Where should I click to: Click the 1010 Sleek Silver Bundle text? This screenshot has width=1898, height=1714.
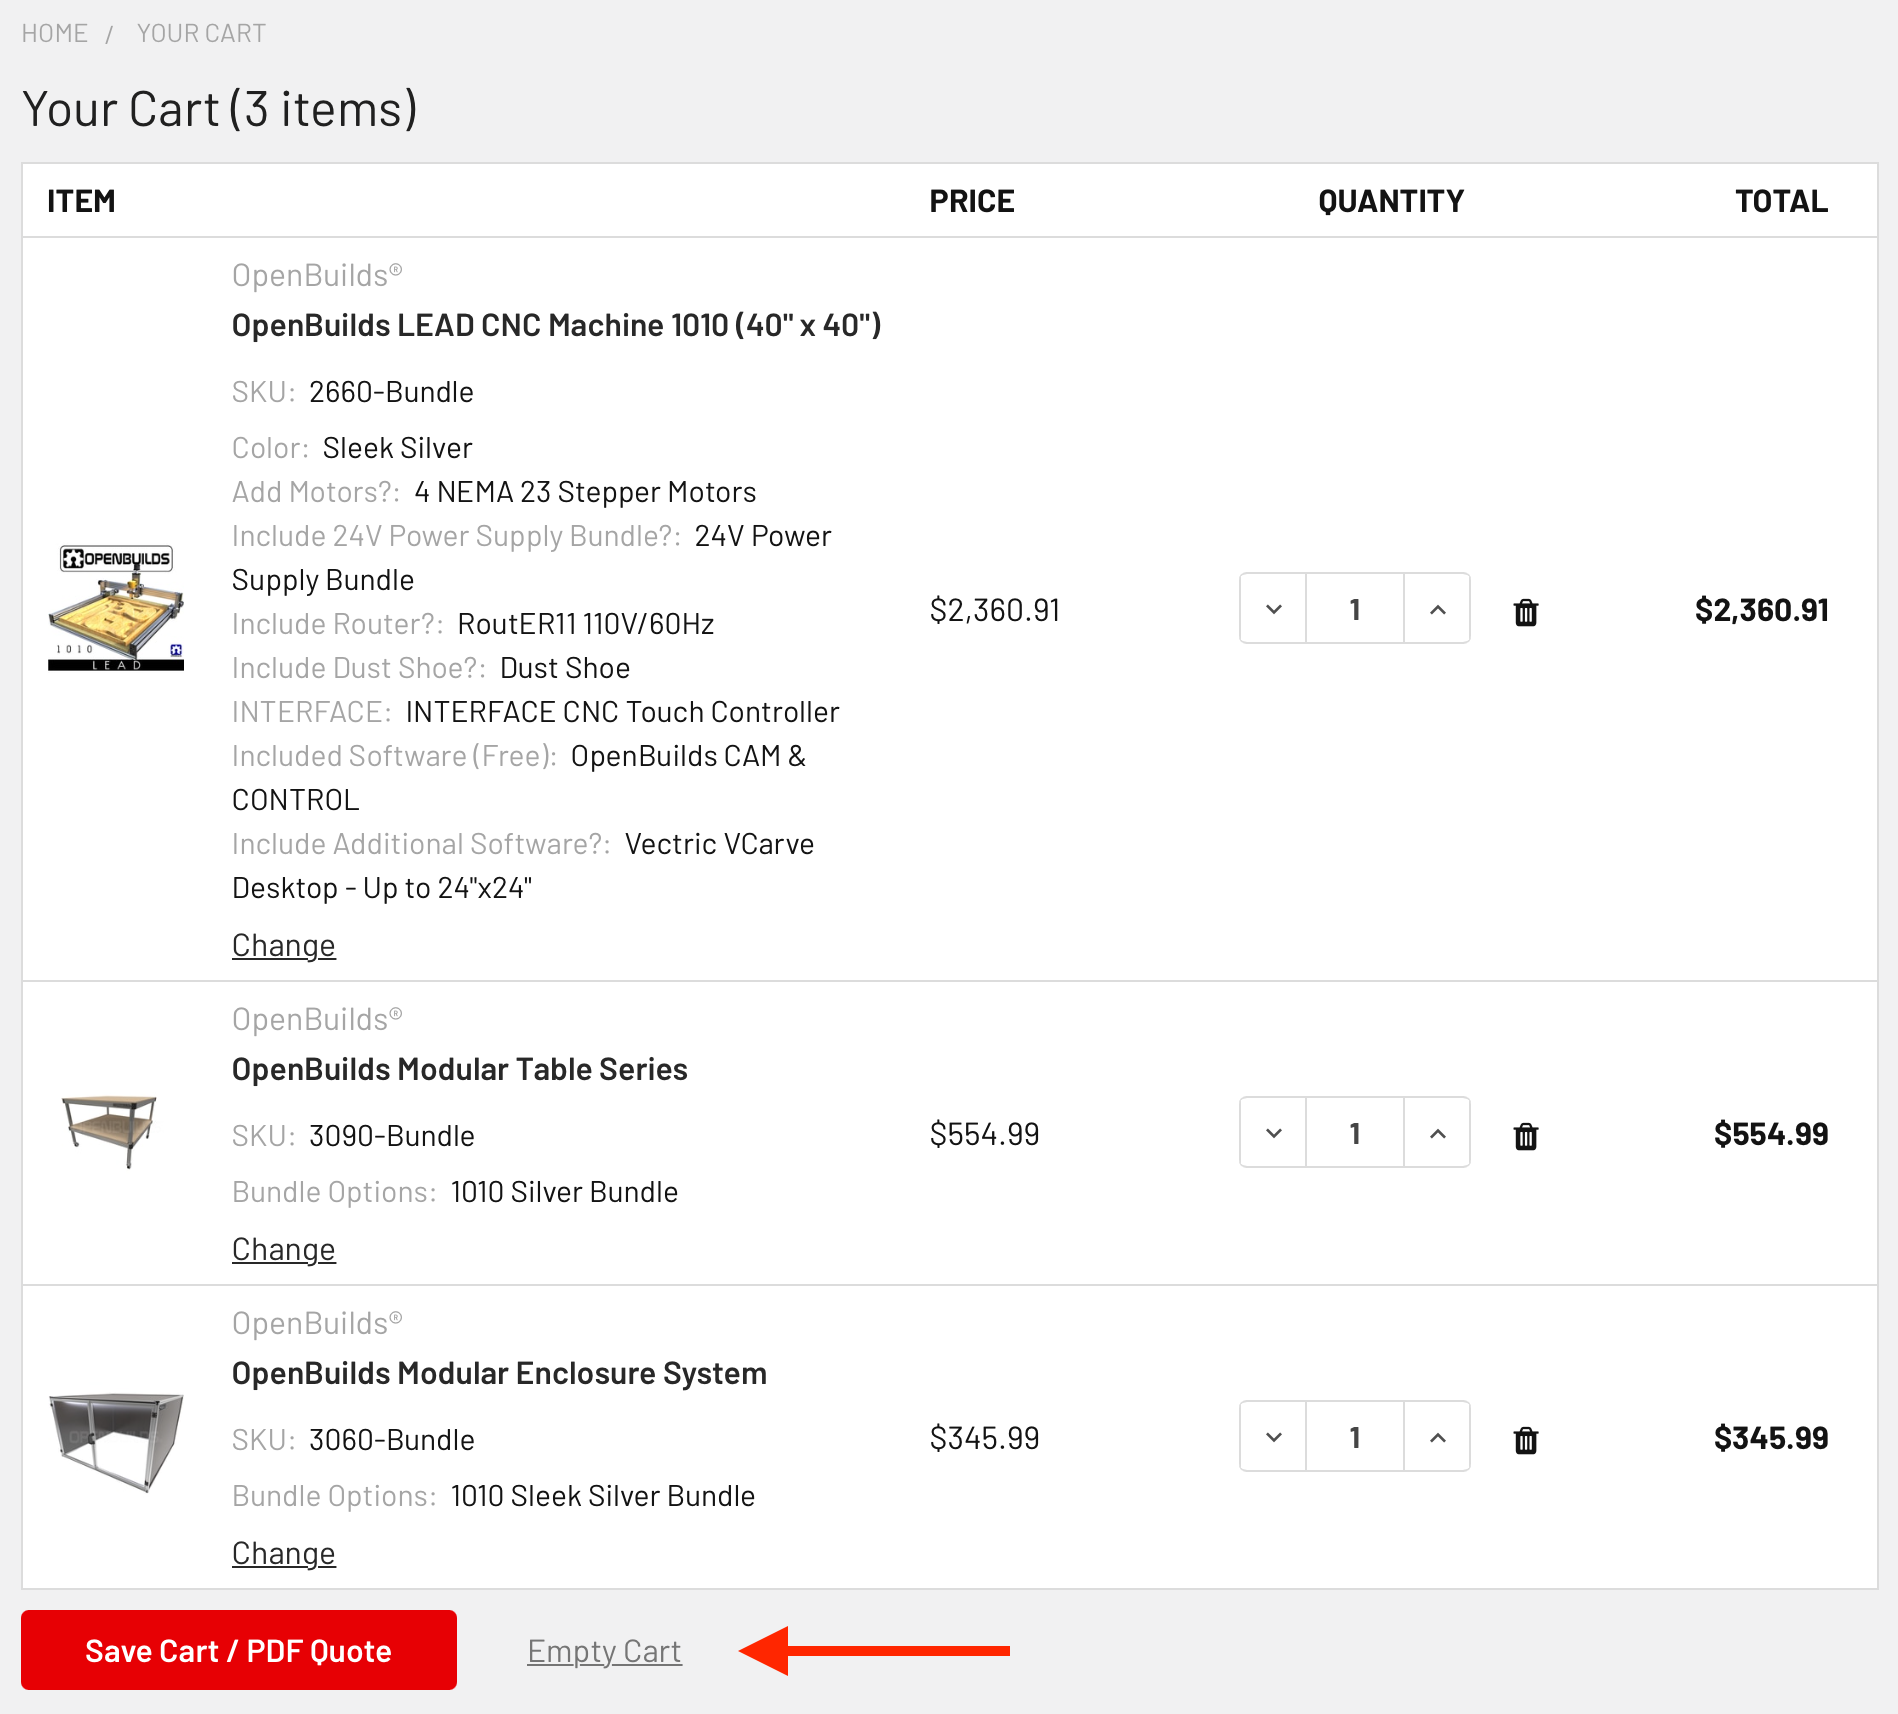pos(602,1496)
